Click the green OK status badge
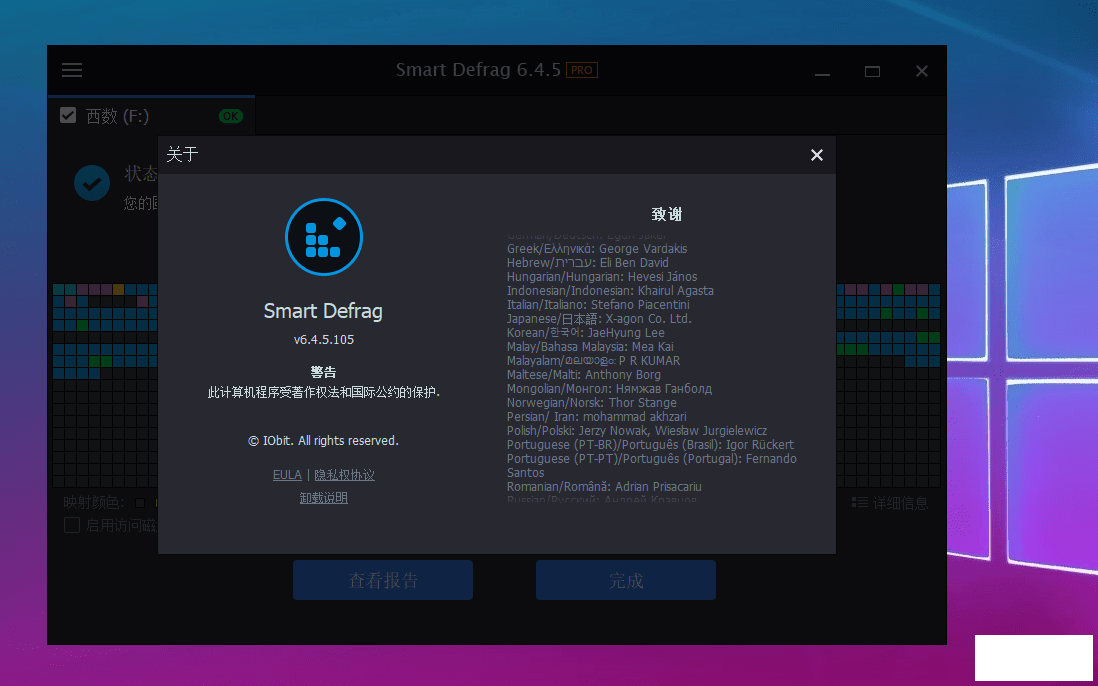 (230, 116)
